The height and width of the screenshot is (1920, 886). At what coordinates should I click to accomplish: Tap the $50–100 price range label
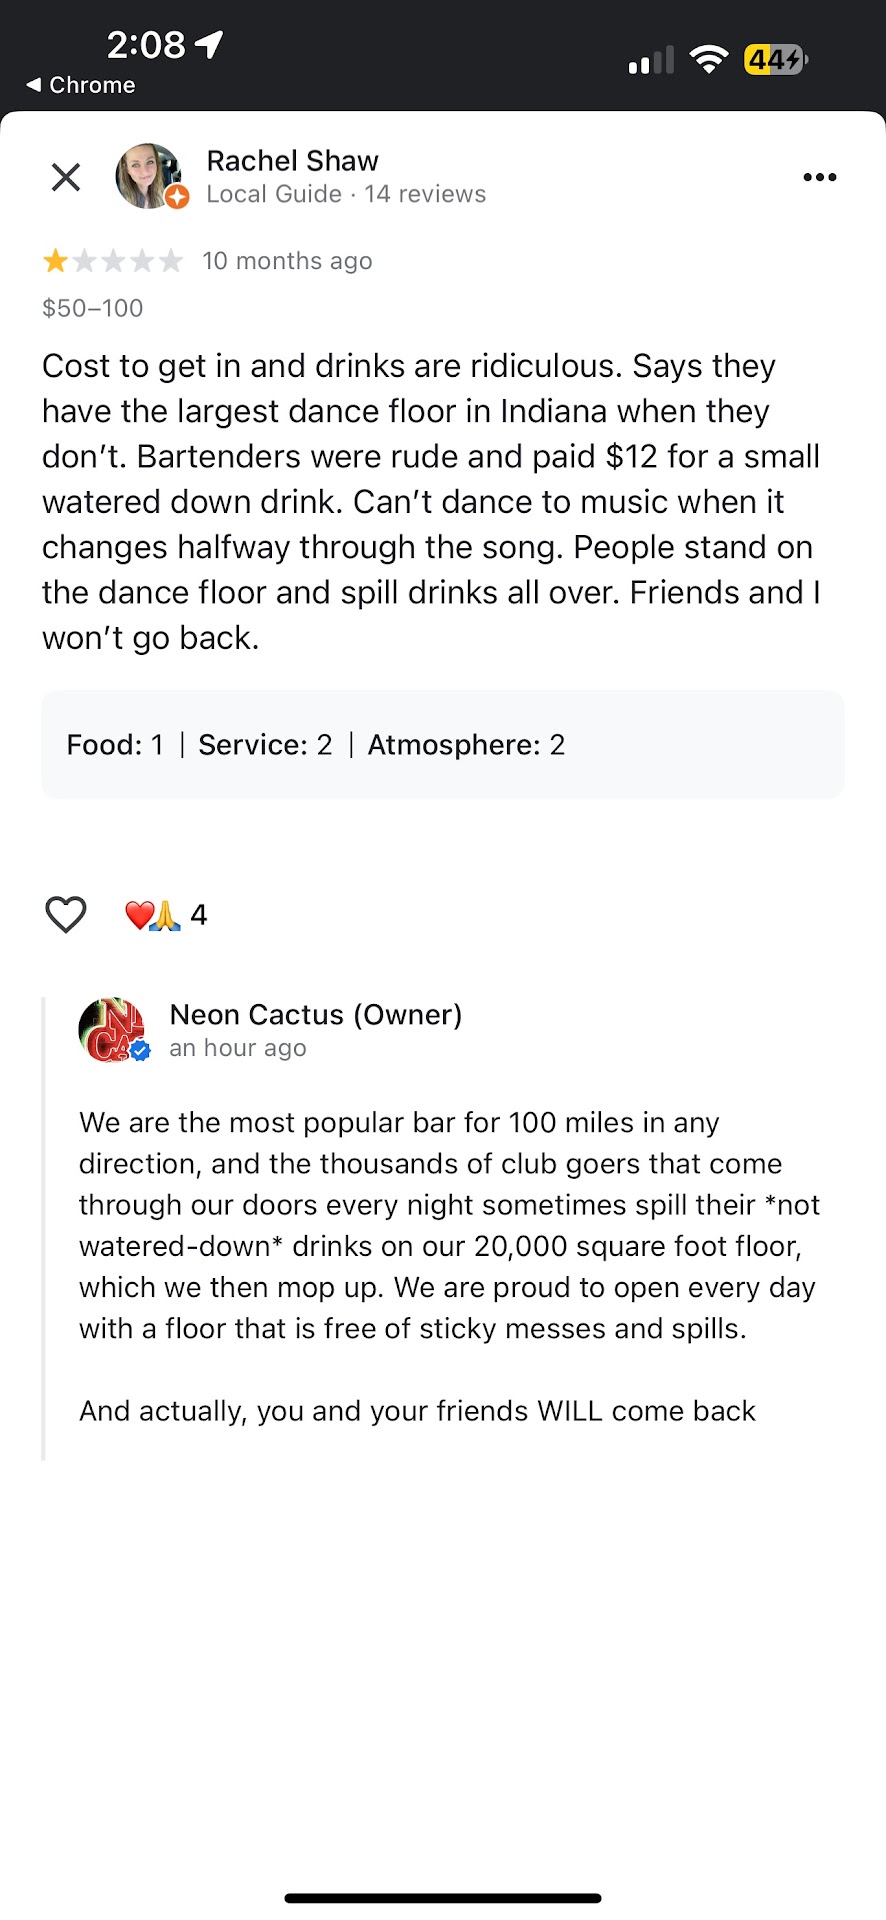tap(93, 308)
